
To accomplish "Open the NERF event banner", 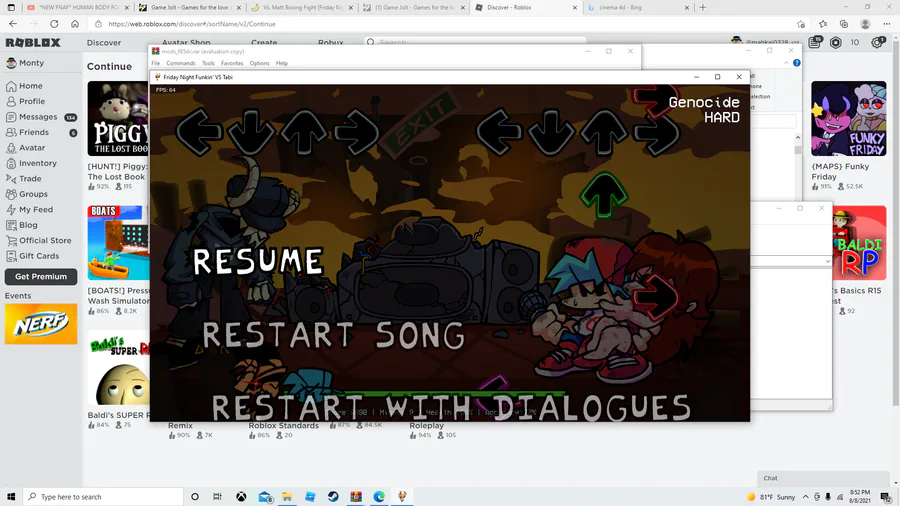I will (41, 324).
